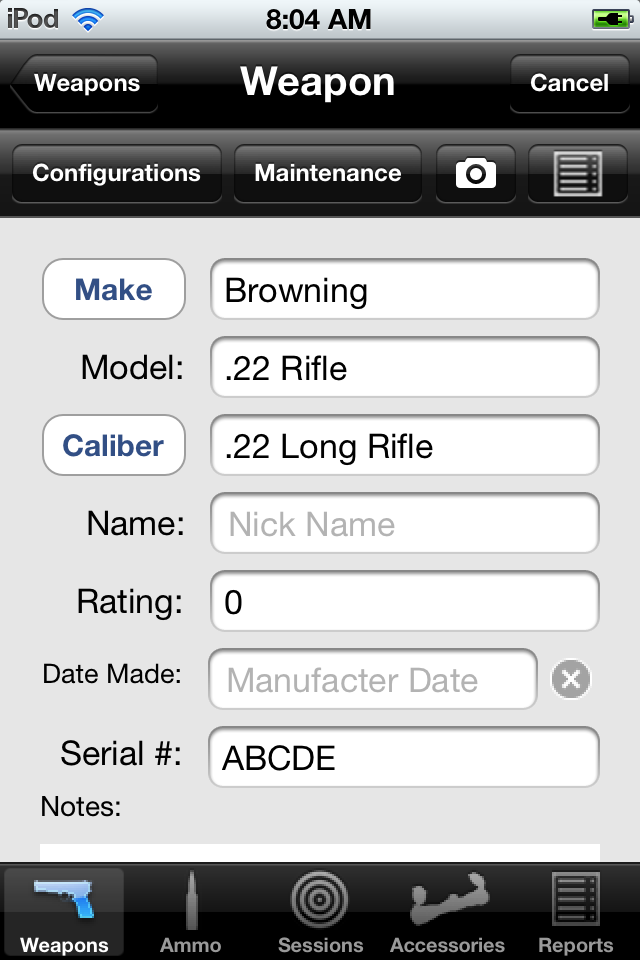Switch to the Maintenance tab

pyautogui.click(x=327, y=173)
